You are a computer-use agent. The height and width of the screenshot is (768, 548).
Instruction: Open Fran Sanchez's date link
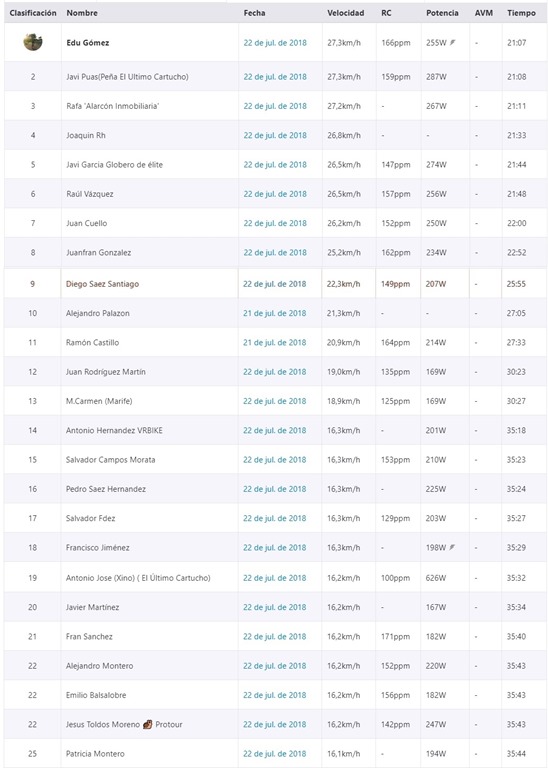[274, 636]
